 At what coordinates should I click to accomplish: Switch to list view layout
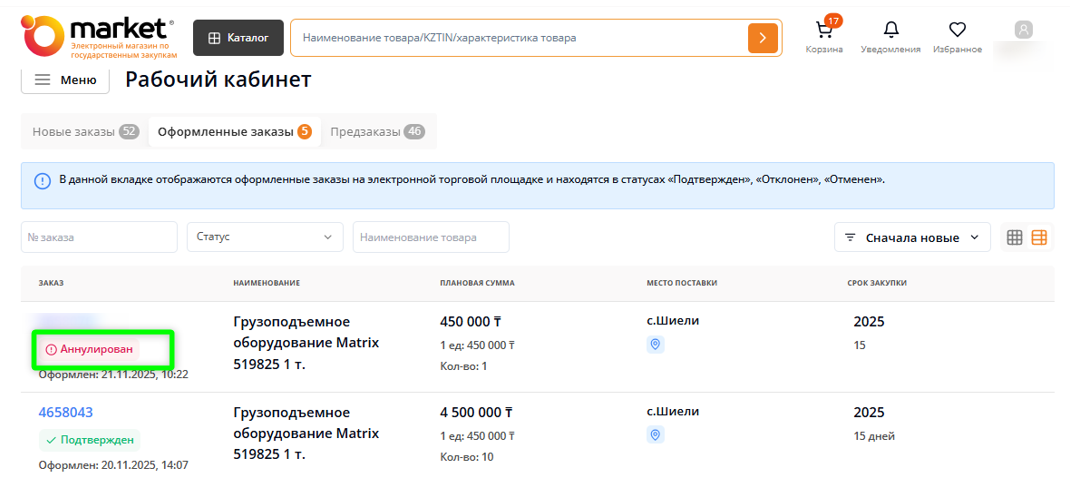[1039, 237]
